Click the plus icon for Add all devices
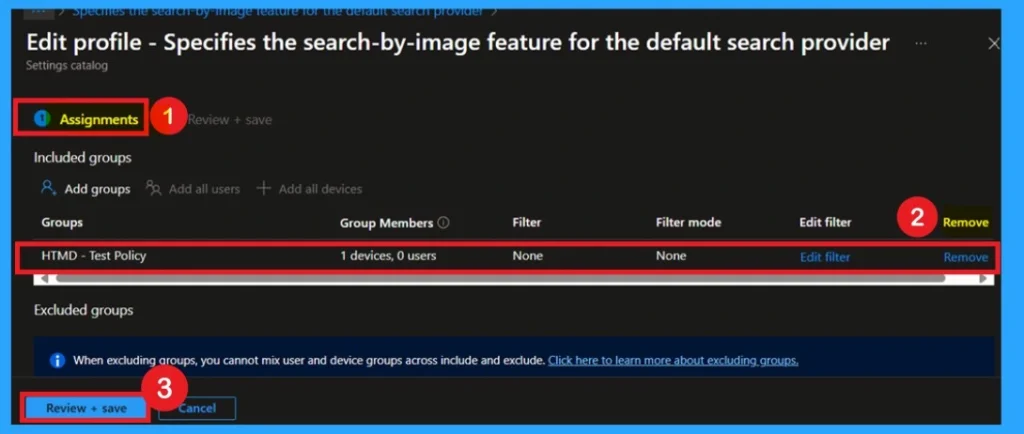 click(263, 189)
